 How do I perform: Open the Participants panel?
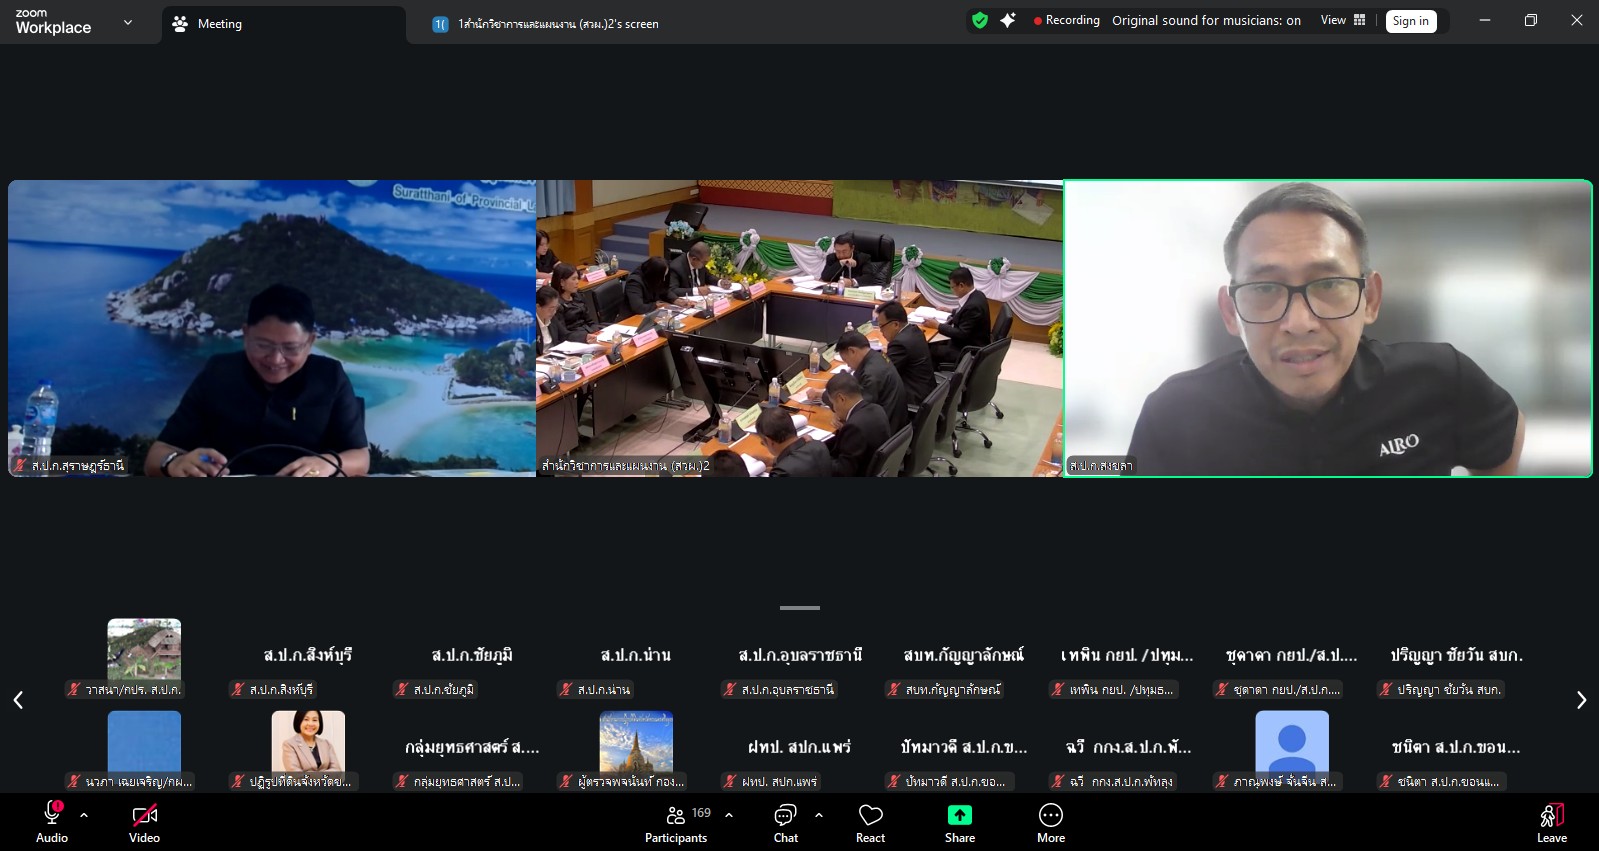(x=677, y=823)
